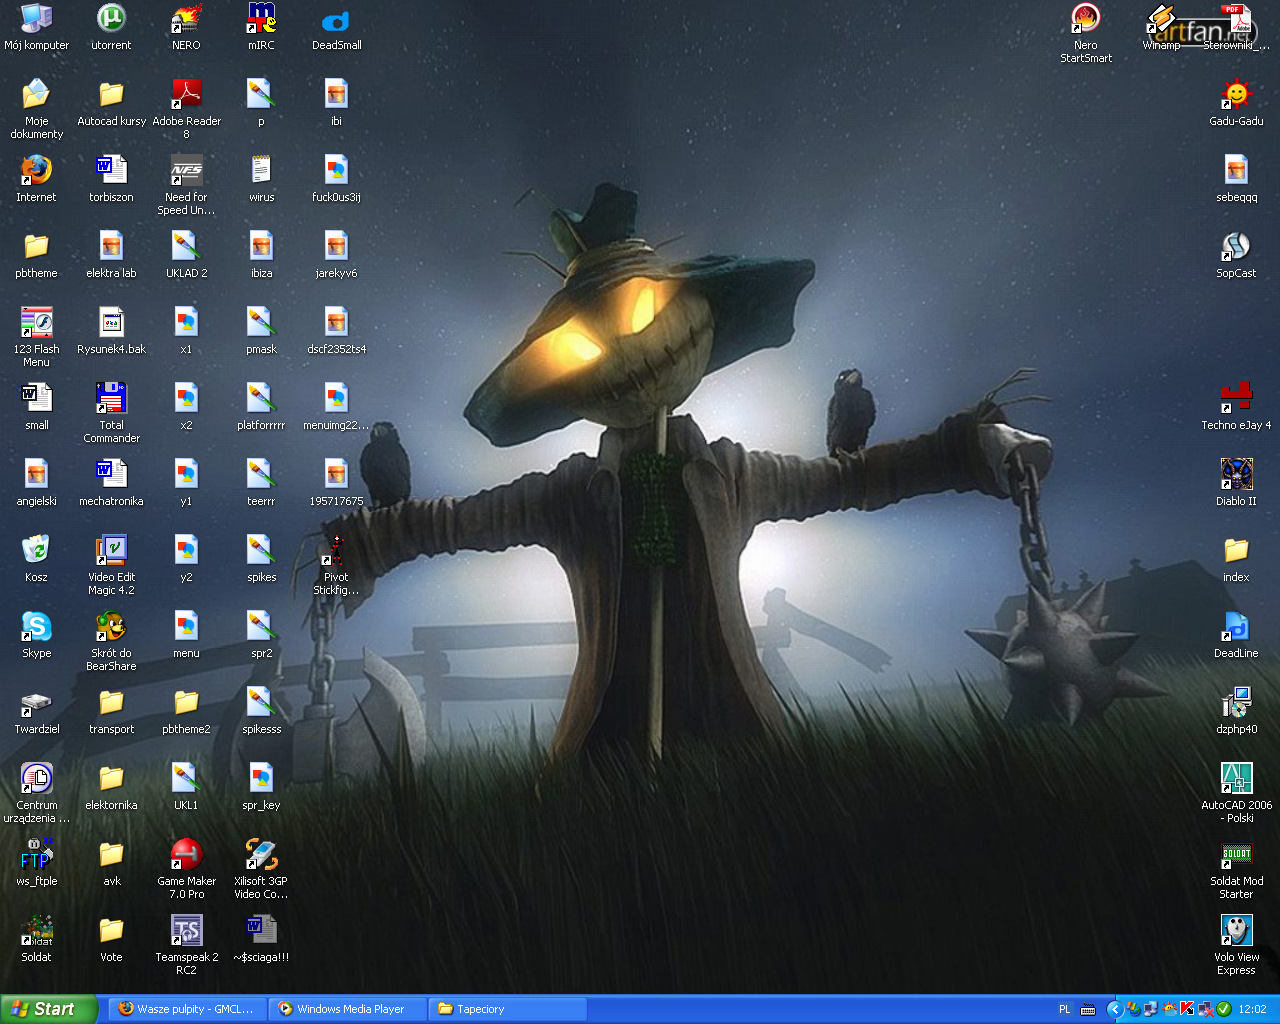This screenshot has height=1024, width=1280.
Task: Open the Start menu
Action: point(48,1009)
